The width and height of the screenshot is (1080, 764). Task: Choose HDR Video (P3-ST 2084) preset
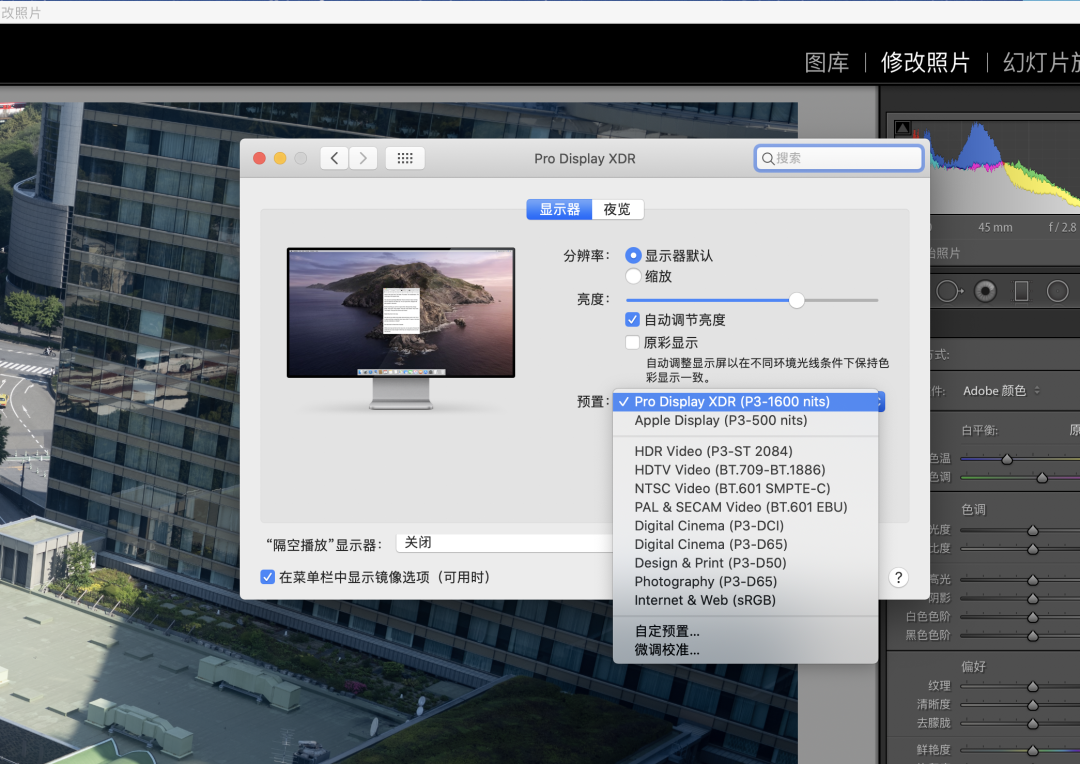coord(745,451)
